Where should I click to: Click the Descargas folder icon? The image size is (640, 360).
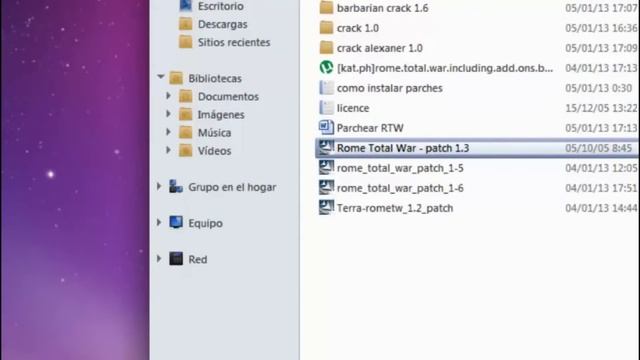tap(186, 24)
